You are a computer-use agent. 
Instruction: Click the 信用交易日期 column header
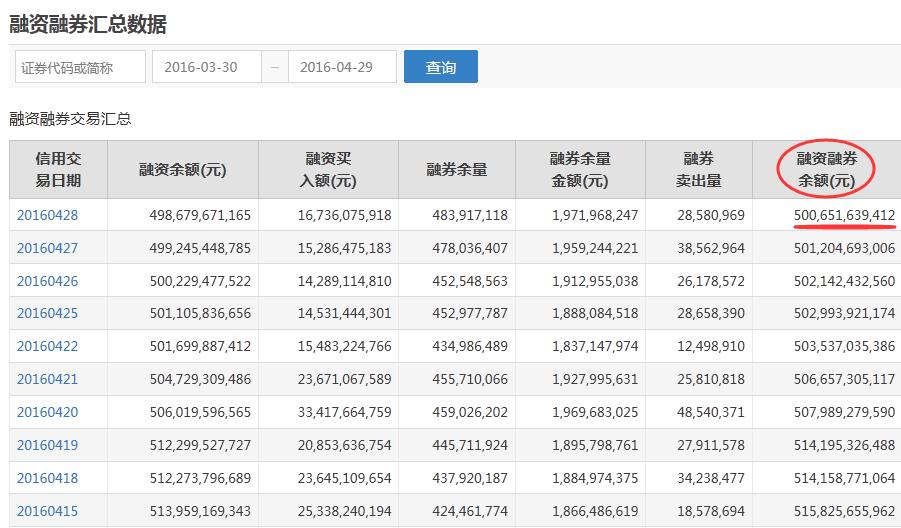58,170
